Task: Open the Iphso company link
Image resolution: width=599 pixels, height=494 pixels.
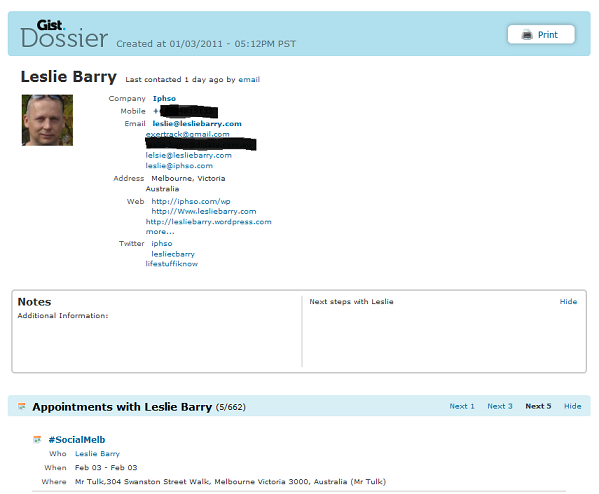Action: (164, 99)
